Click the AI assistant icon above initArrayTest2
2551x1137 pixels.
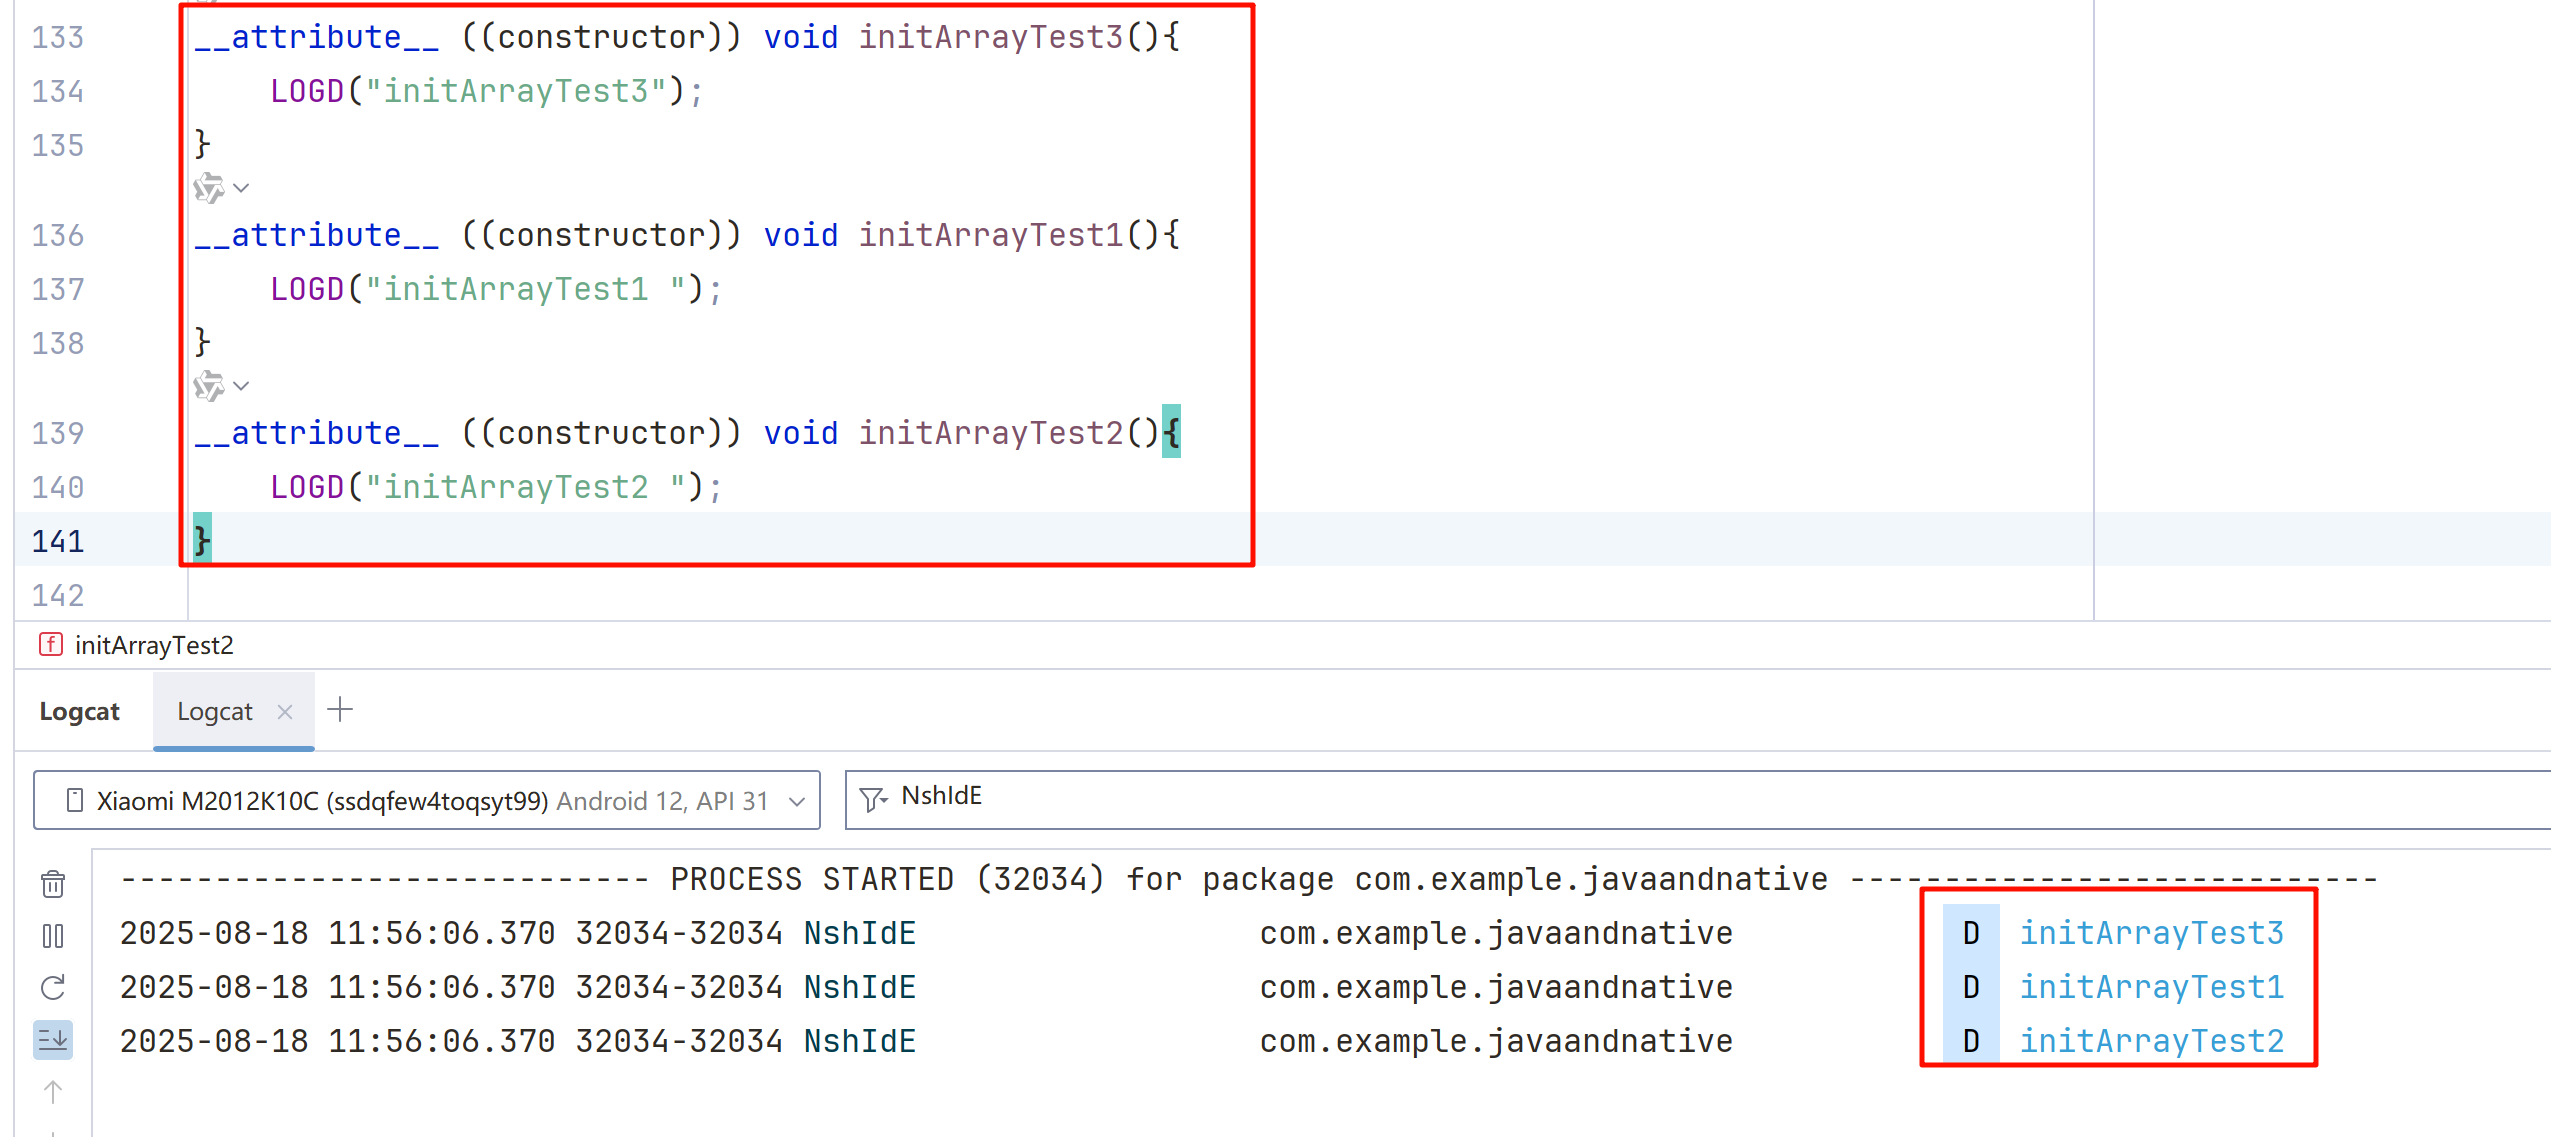pos(208,386)
